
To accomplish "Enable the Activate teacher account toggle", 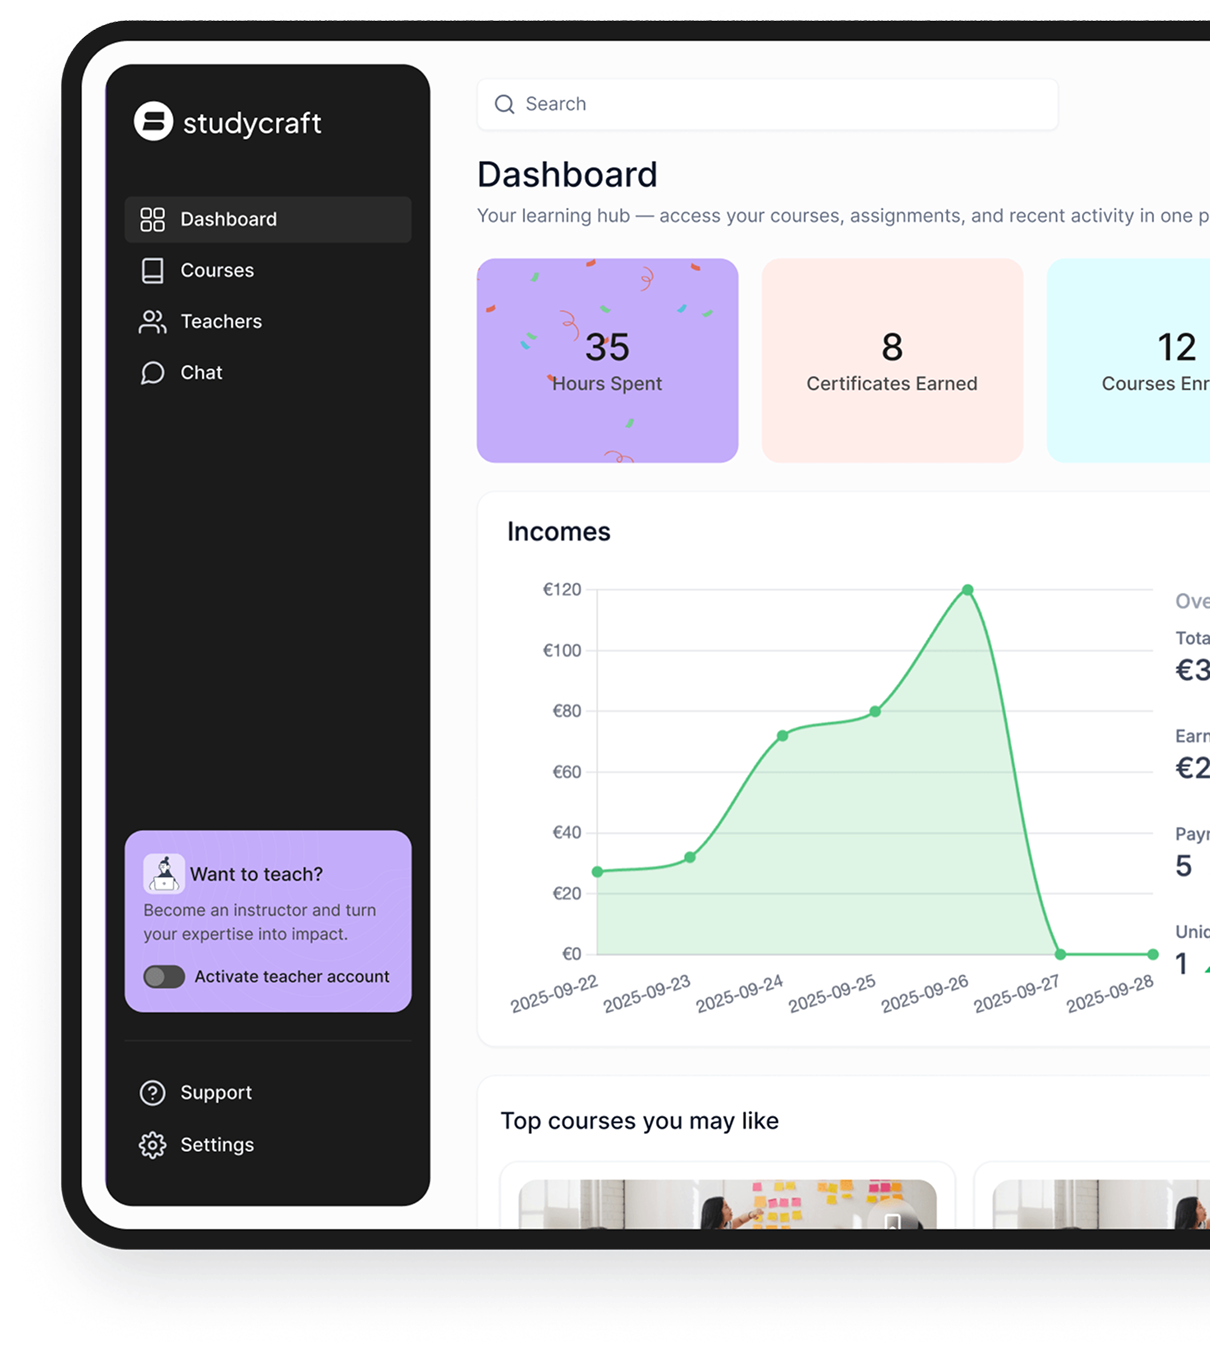I will coord(164,977).
